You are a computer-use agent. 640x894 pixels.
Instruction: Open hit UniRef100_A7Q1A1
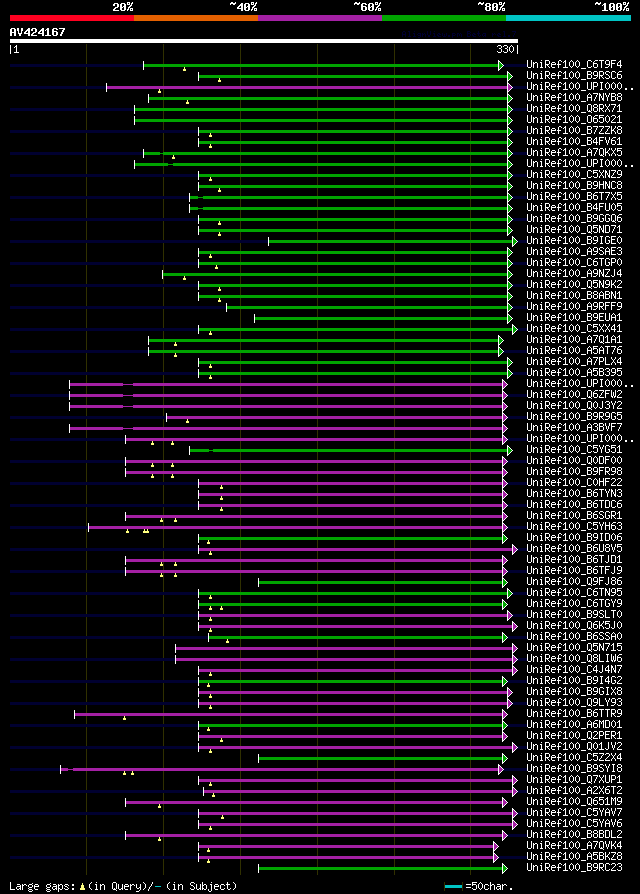[574, 339]
